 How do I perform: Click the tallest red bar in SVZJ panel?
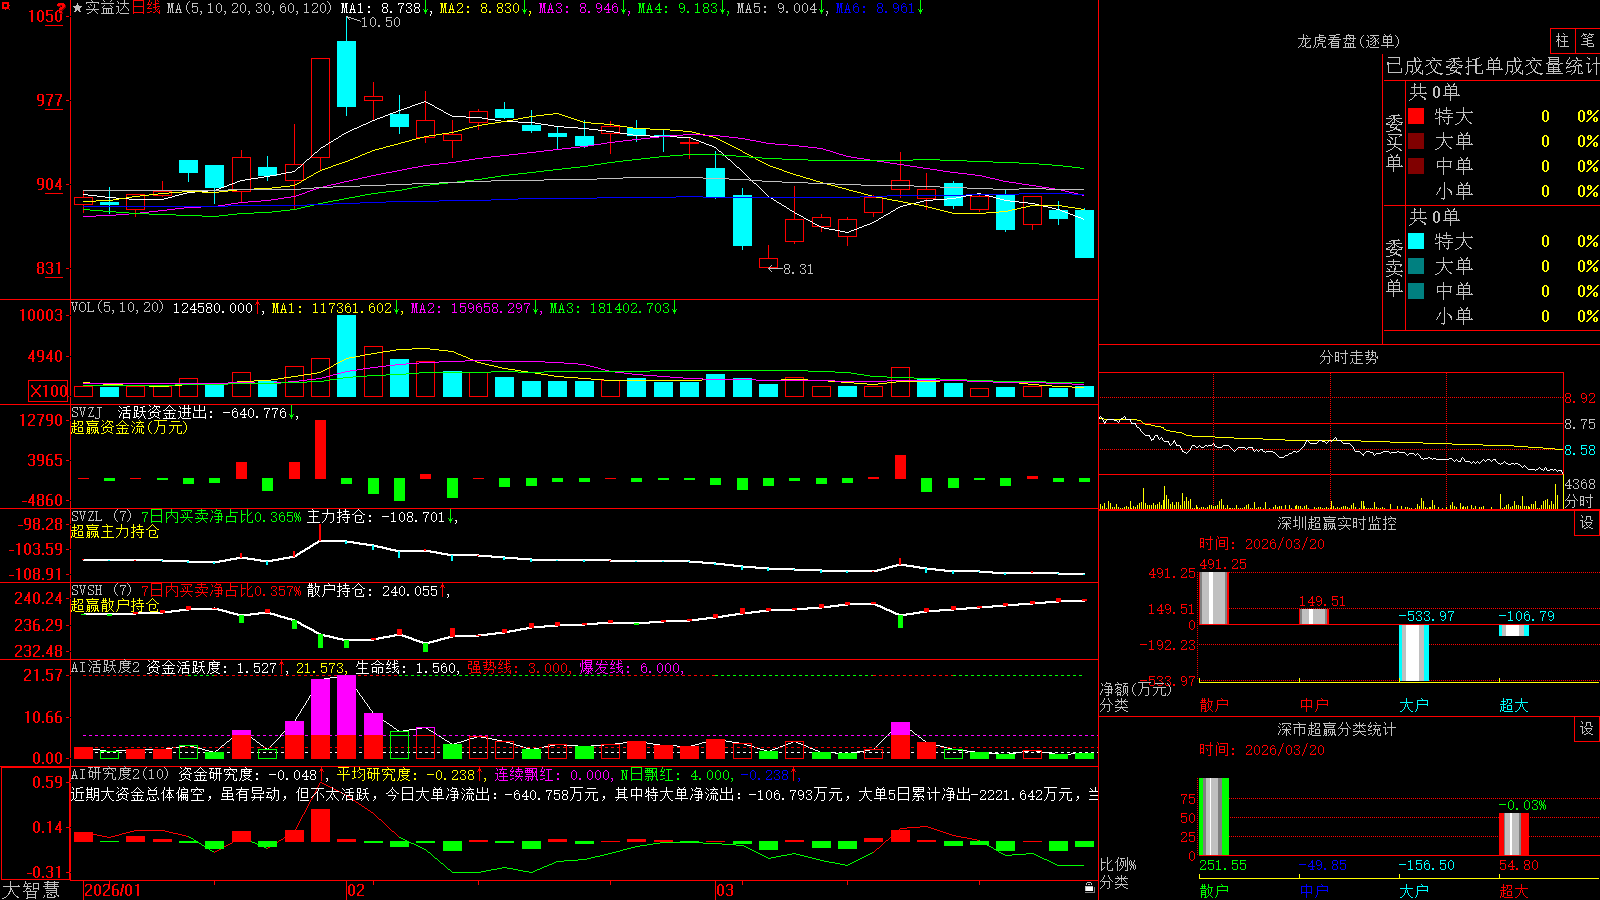click(x=320, y=450)
